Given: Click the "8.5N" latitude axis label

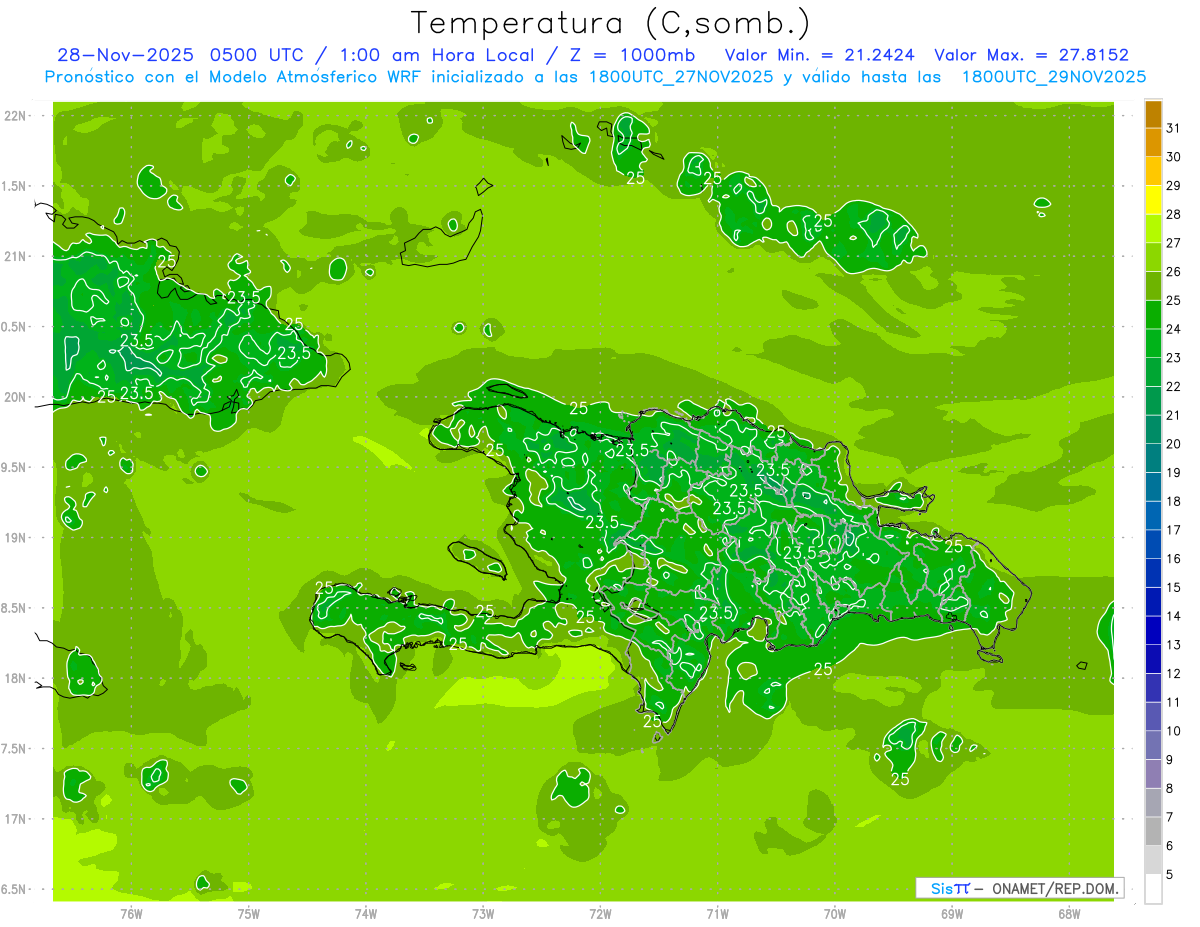Looking at the screenshot, I should (x=14, y=608).
